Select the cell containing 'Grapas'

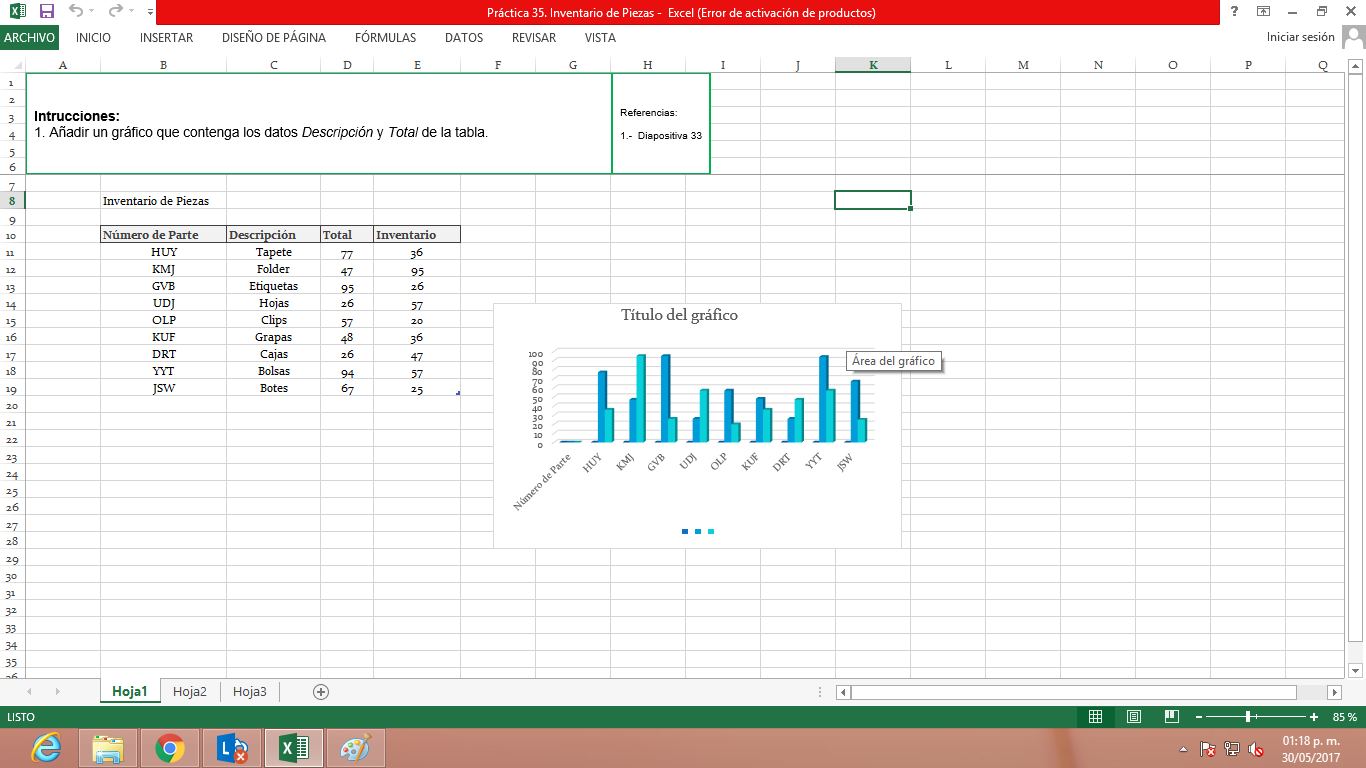[273, 337]
